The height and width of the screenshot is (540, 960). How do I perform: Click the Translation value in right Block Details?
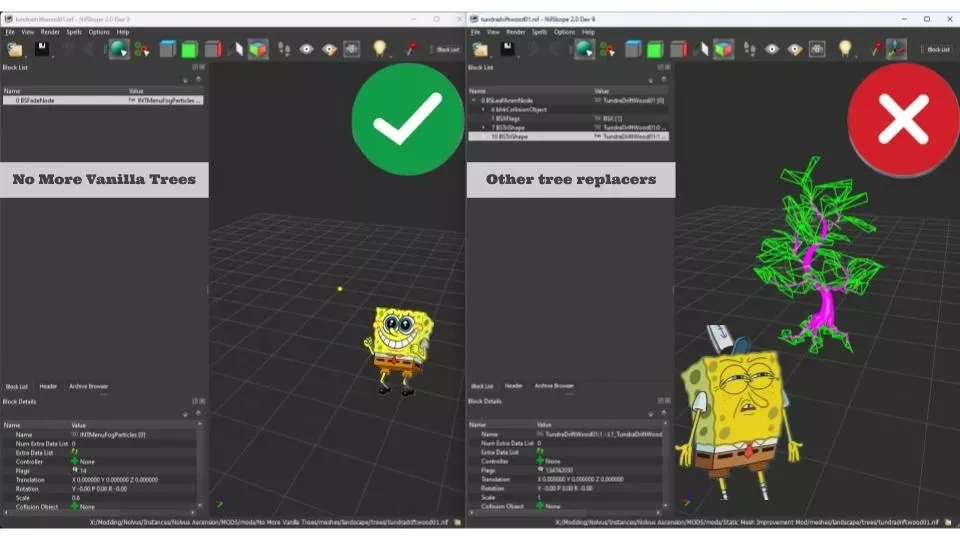point(580,479)
